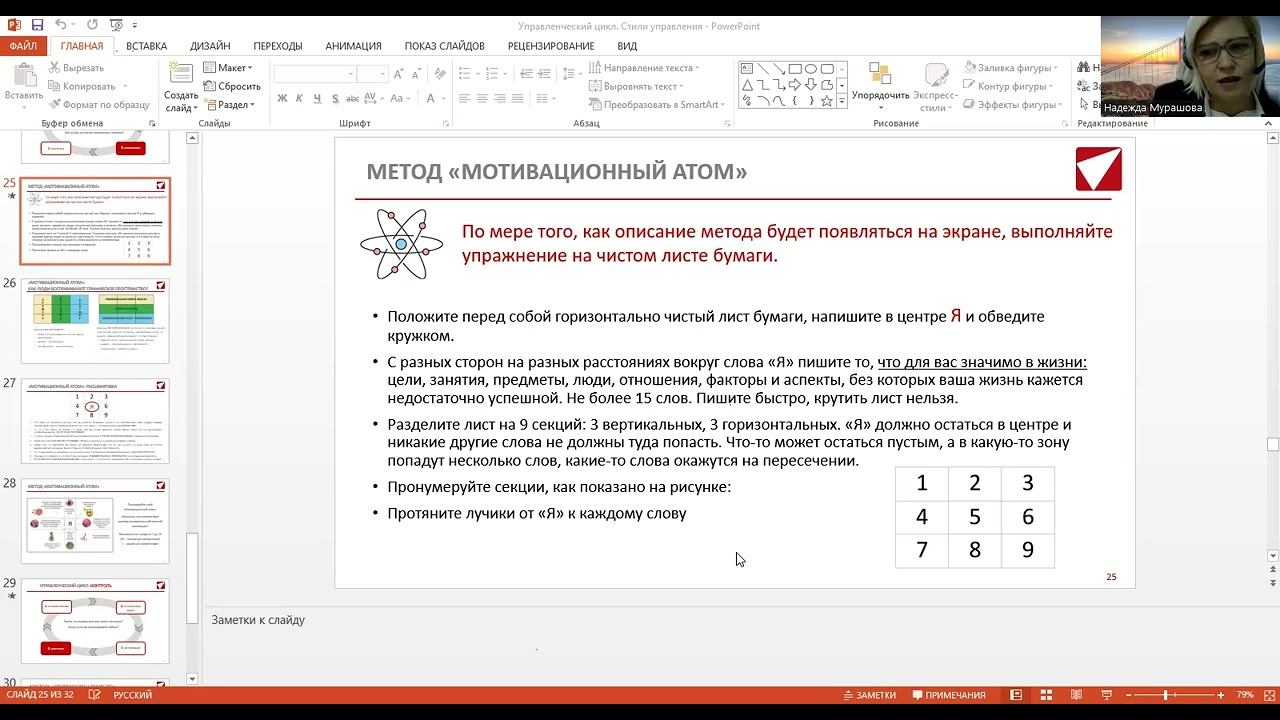This screenshot has width=1280, height=720.
Task: Open the File (ФАЙЛ) tab
Action: pyautogui.click(x=23, y=46)
